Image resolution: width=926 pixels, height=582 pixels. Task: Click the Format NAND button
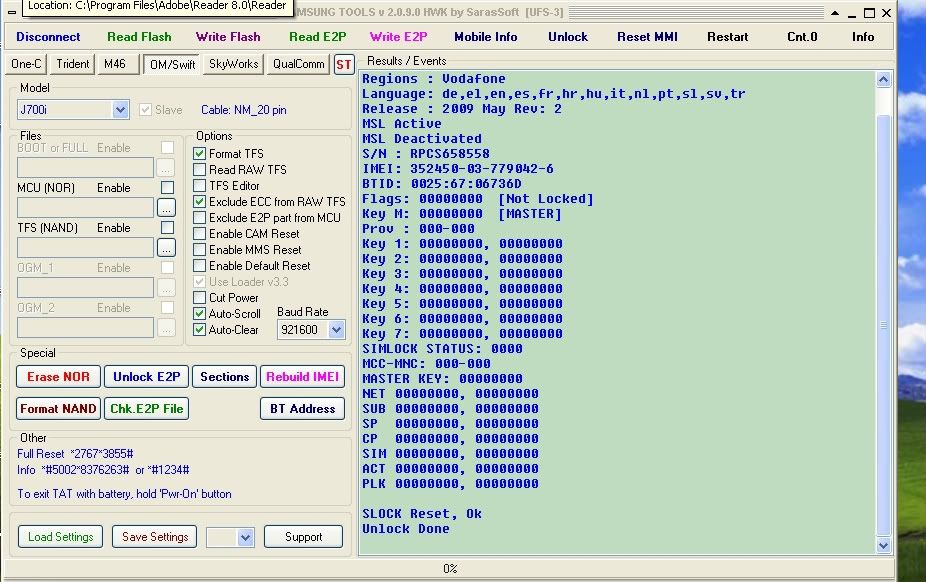(58, 408)
